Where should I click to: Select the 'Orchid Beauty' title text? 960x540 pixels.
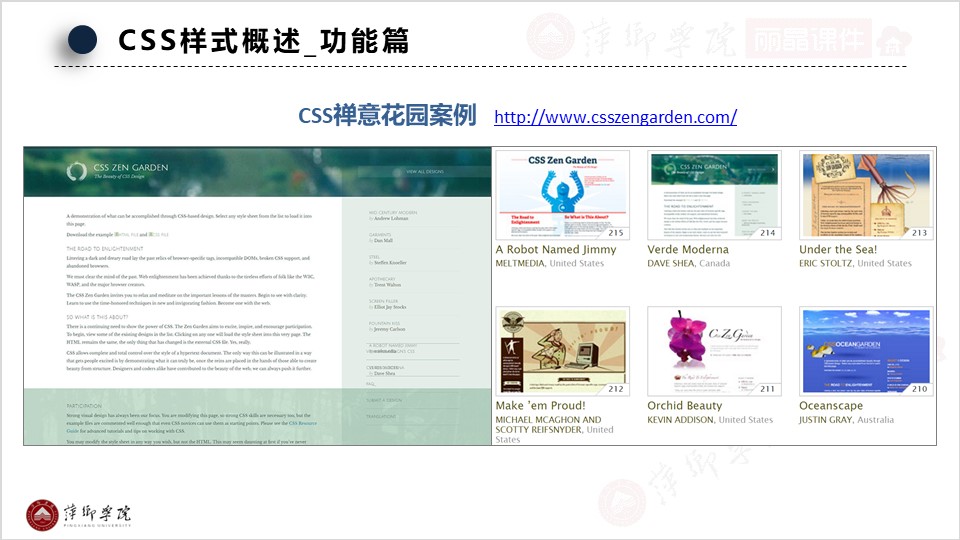pos(684,406)
